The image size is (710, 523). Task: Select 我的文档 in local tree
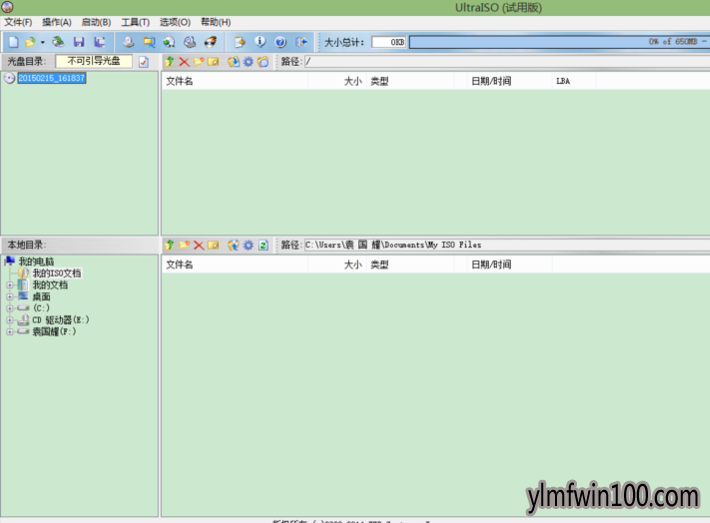(50, 285)
